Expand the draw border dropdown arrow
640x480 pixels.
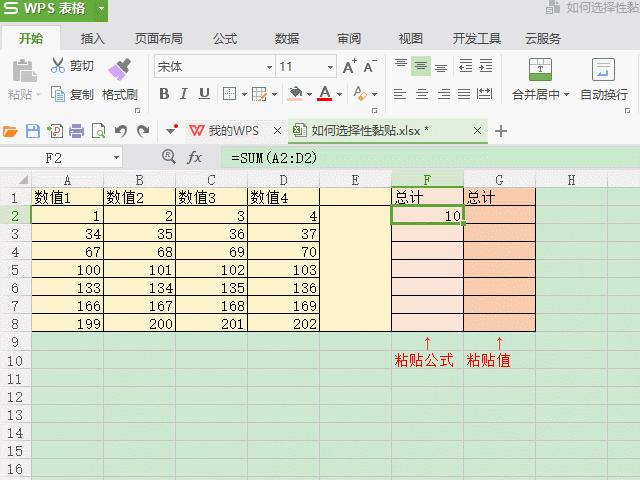[274, 95]
